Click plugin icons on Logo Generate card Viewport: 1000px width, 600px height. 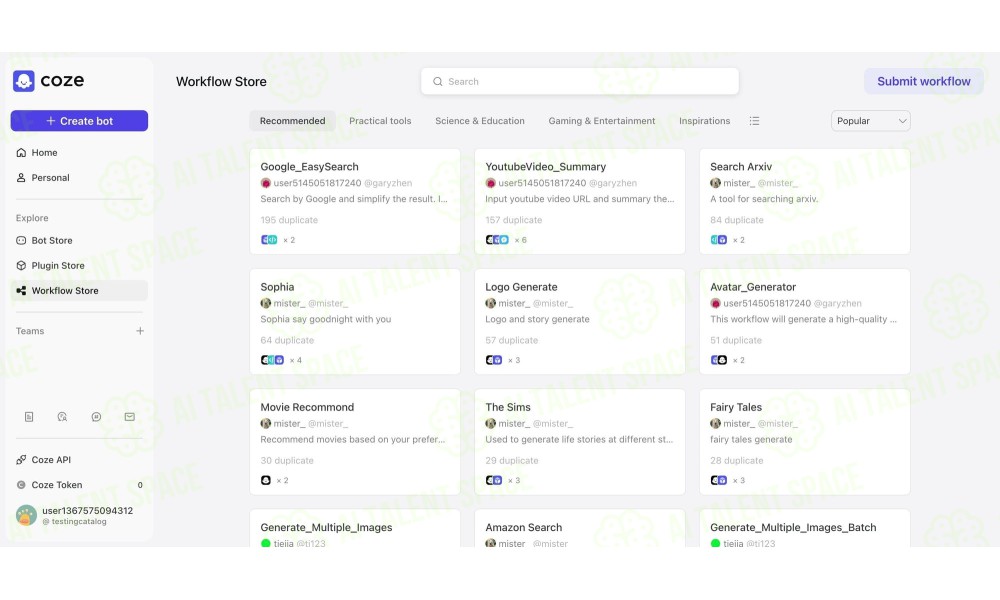click(494, 360)
